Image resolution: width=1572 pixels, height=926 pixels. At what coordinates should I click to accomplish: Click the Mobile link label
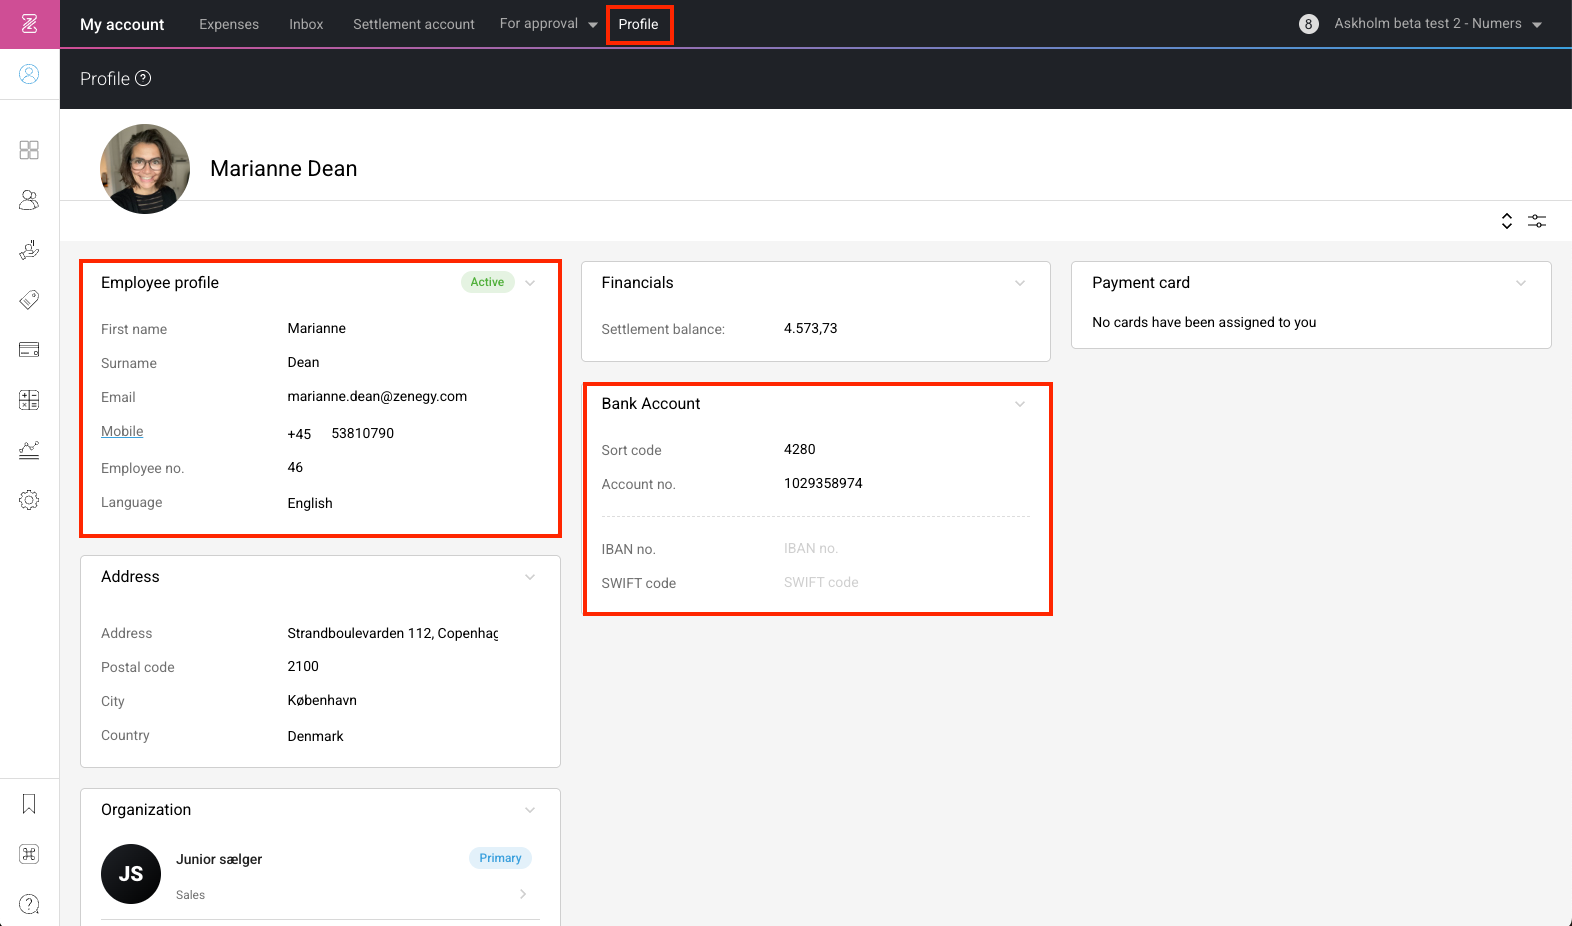(x=122, y=431)
